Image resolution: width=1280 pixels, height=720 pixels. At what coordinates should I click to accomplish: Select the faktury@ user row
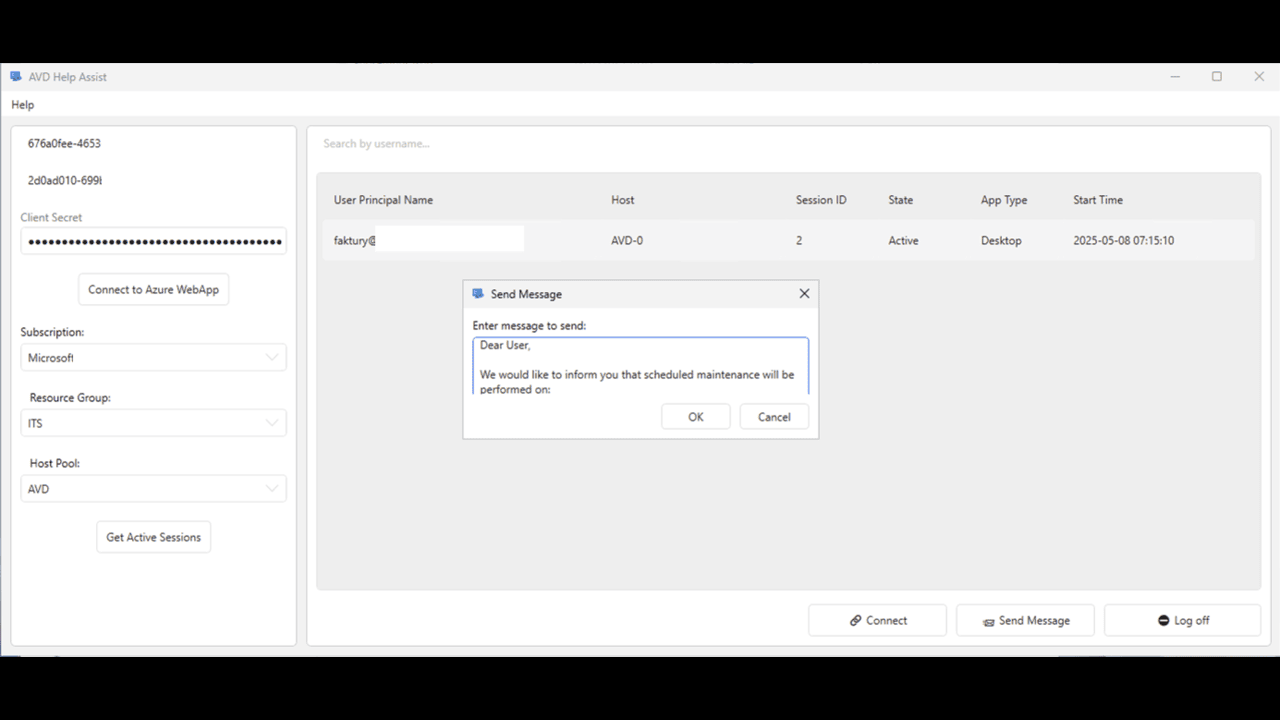pyautogui.click(x=788, y=240)
